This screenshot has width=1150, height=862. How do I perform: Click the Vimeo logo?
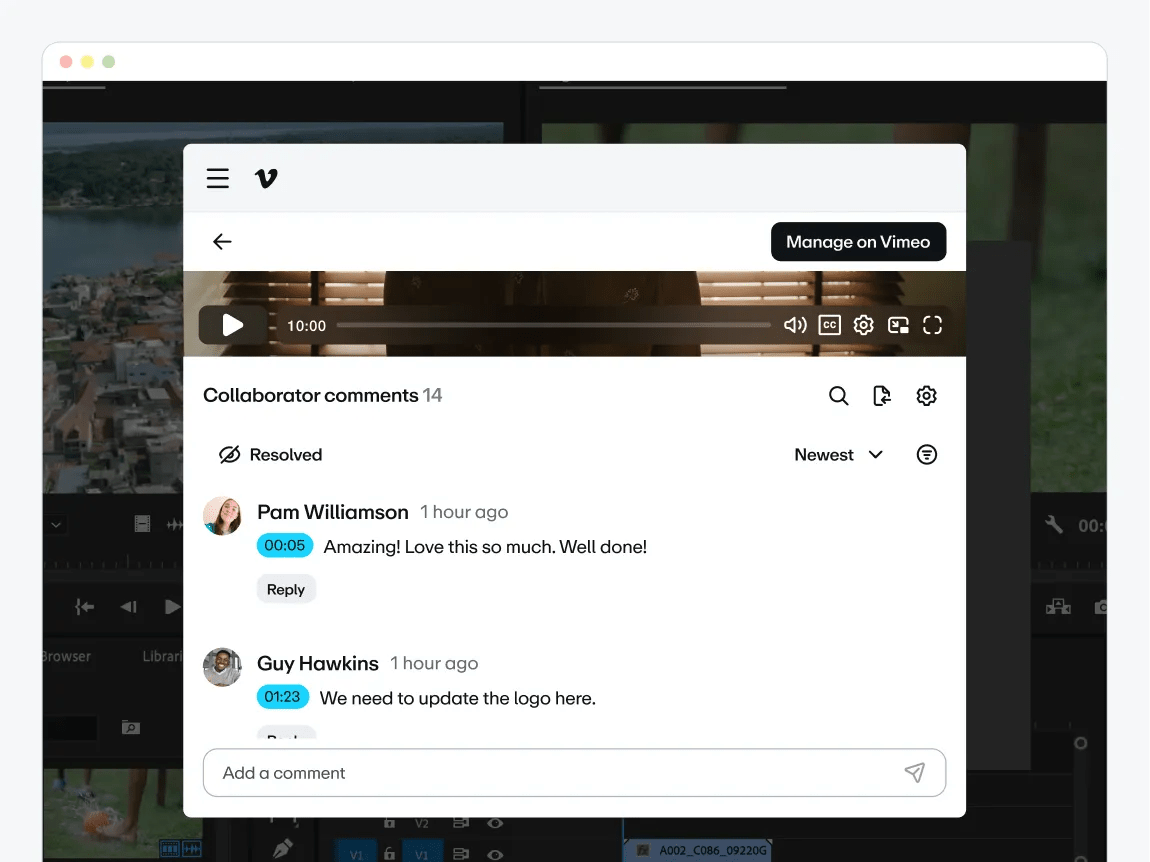266,178
